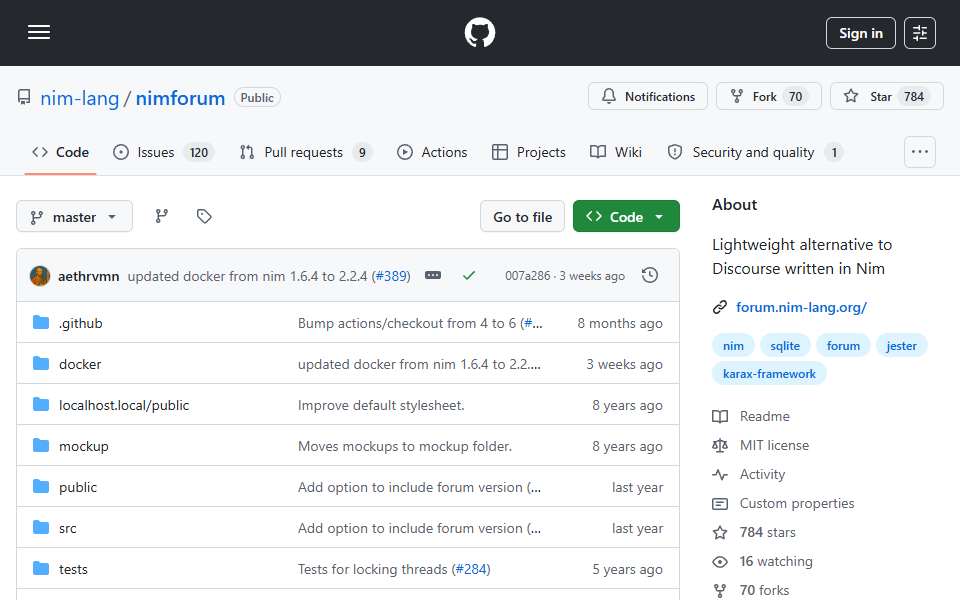This screenshot has height=600, width=960.
Task: Select the forum topic tag
Action: click(x=843, y=346)
